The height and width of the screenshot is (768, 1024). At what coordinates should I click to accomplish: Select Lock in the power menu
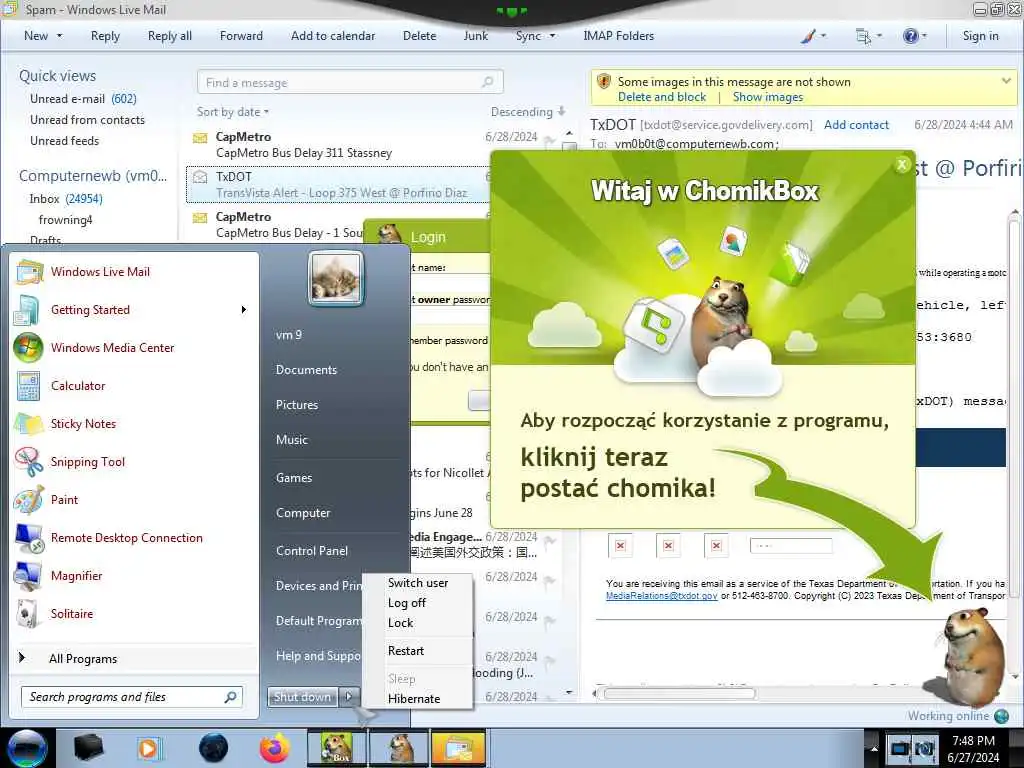pos(400,623)
